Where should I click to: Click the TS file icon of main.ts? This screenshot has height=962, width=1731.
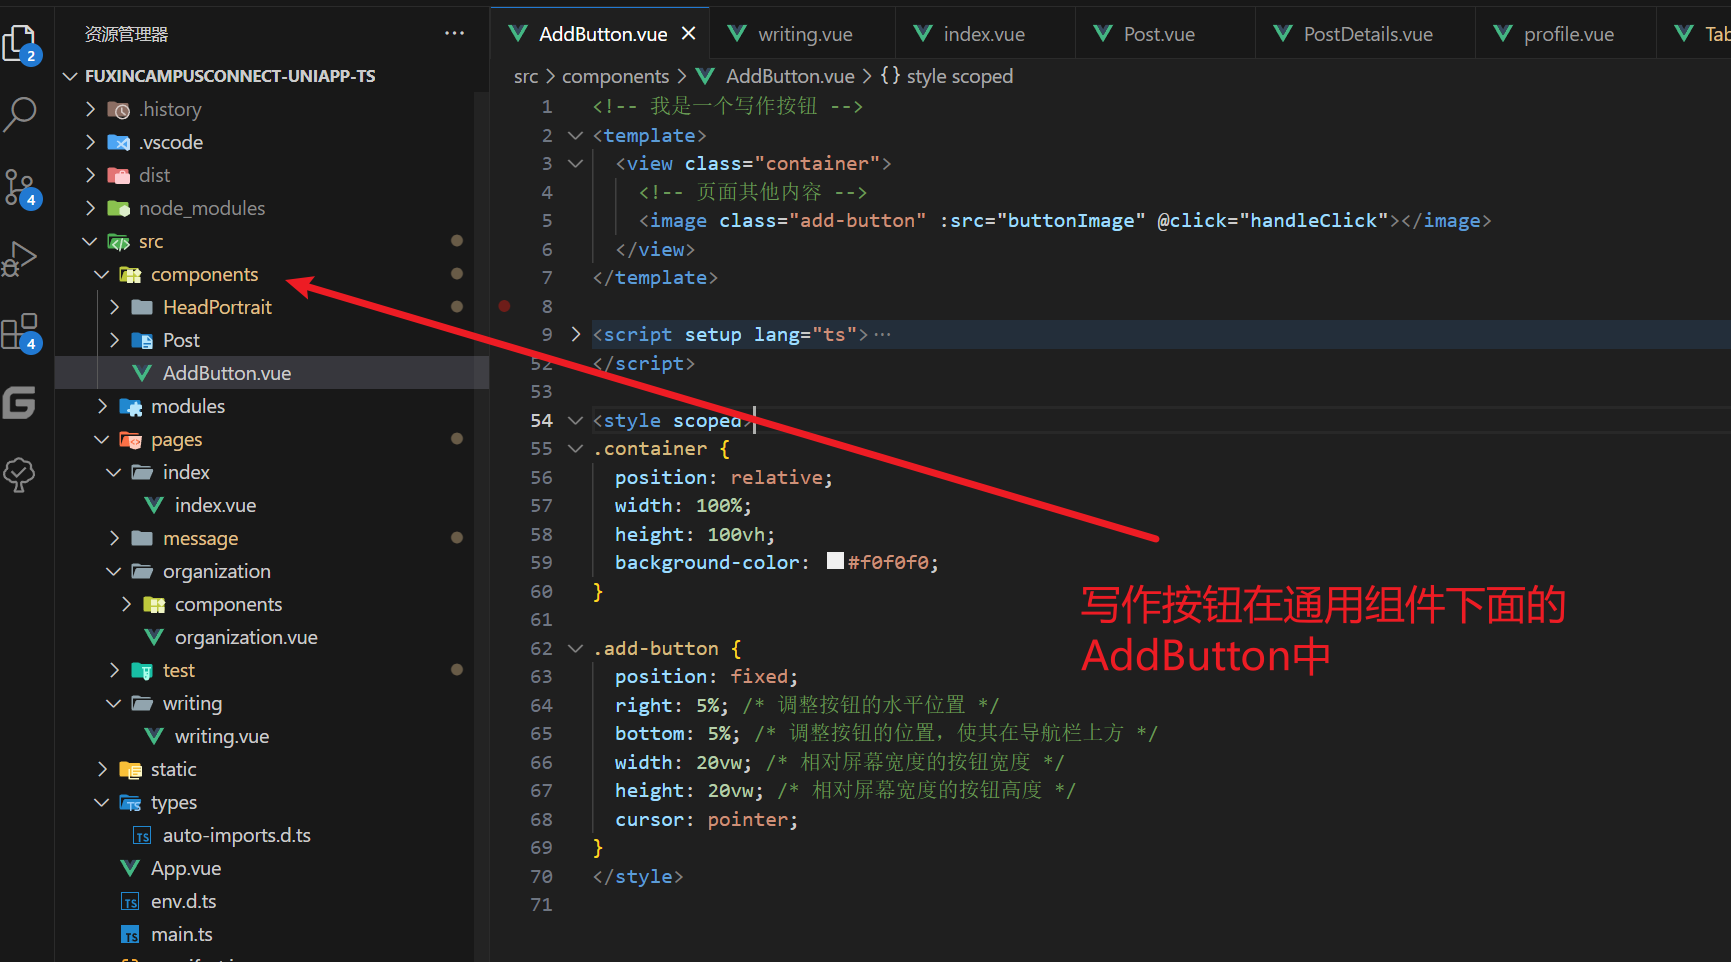click(130, 934)
